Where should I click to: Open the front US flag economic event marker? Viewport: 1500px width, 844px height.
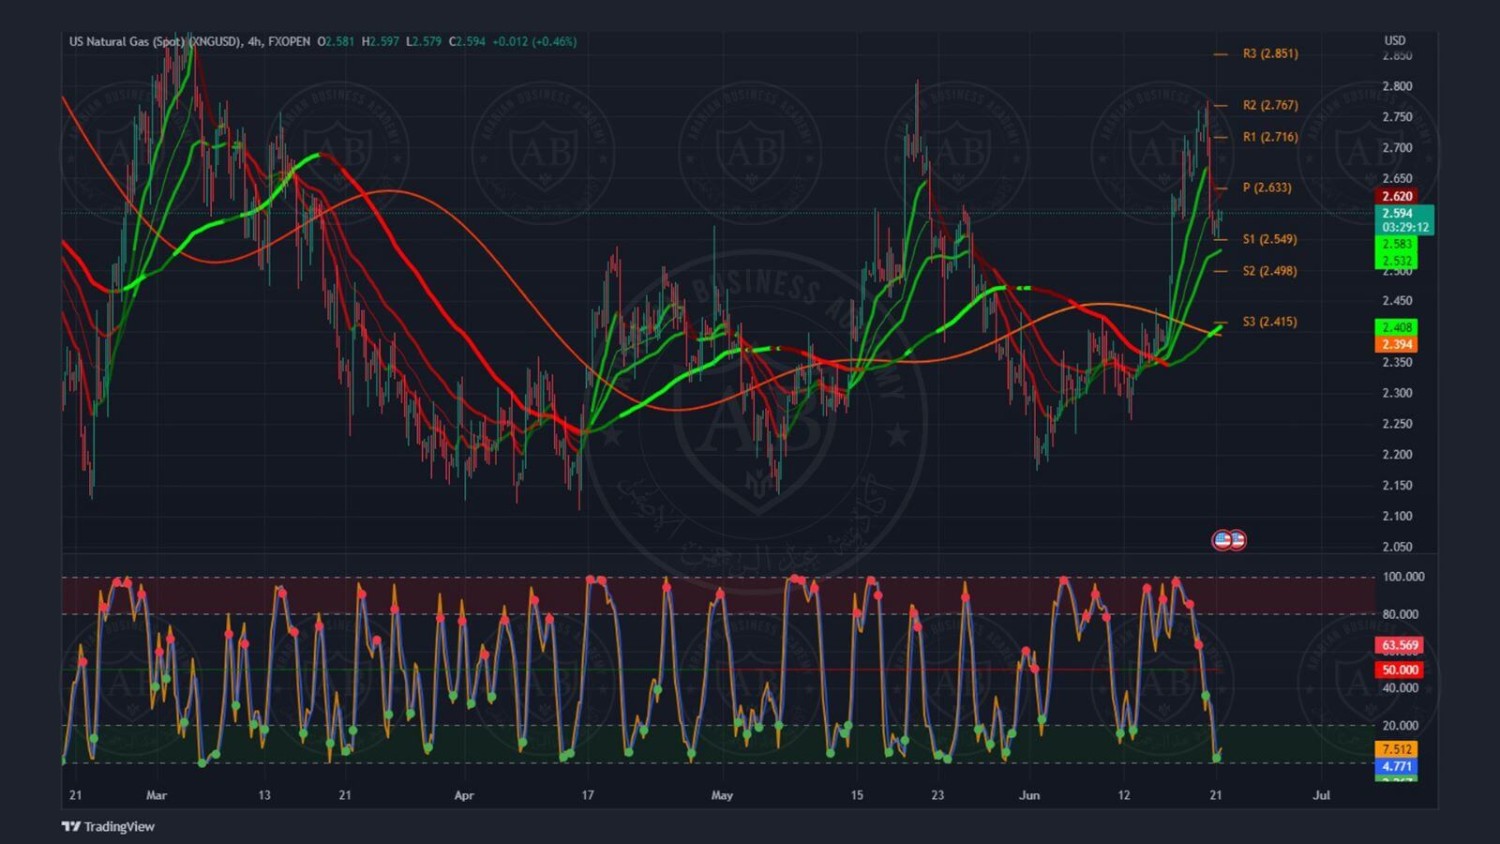[x=1222, y=540]
